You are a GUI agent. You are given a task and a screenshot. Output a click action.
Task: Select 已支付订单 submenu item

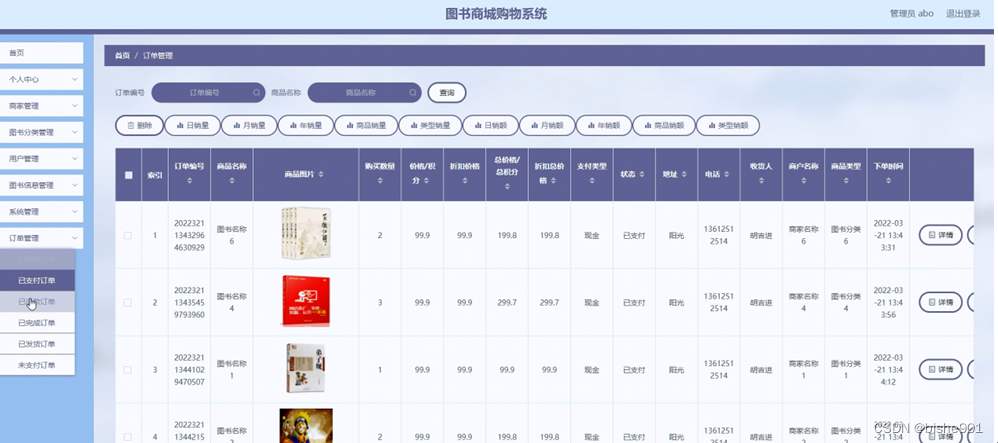[37, 281]
